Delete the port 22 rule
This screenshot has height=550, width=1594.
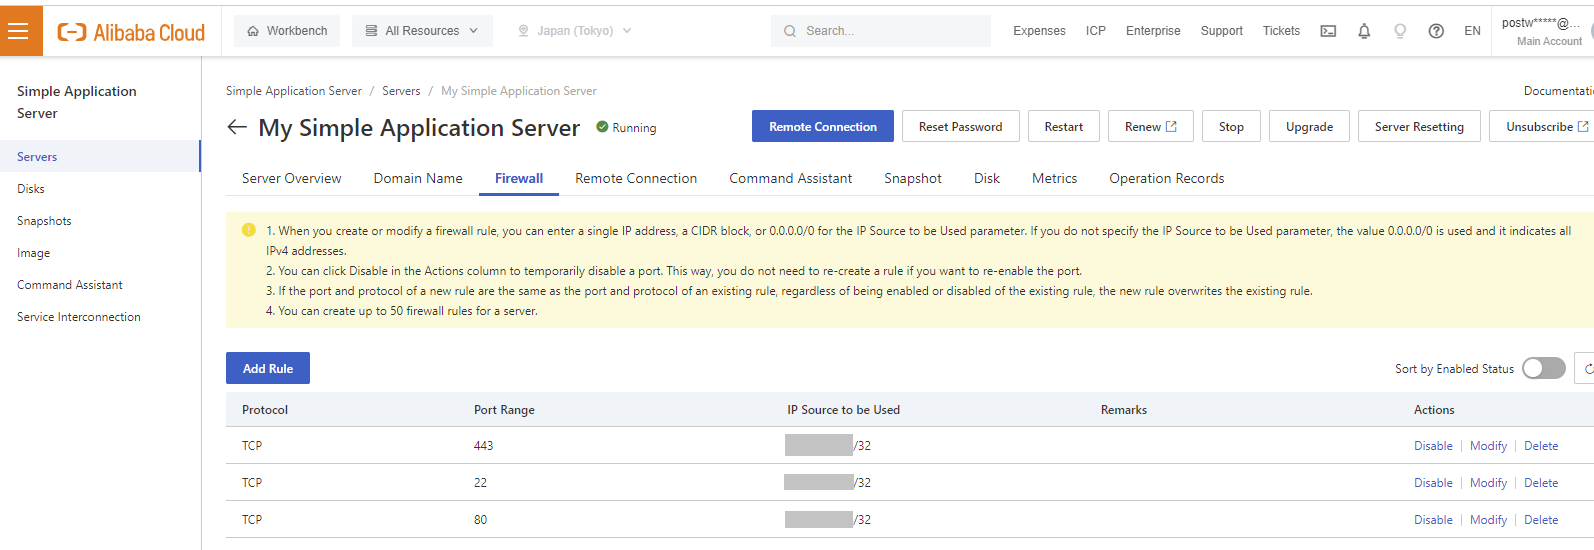pyautogui.click(x=1541, y=483)
